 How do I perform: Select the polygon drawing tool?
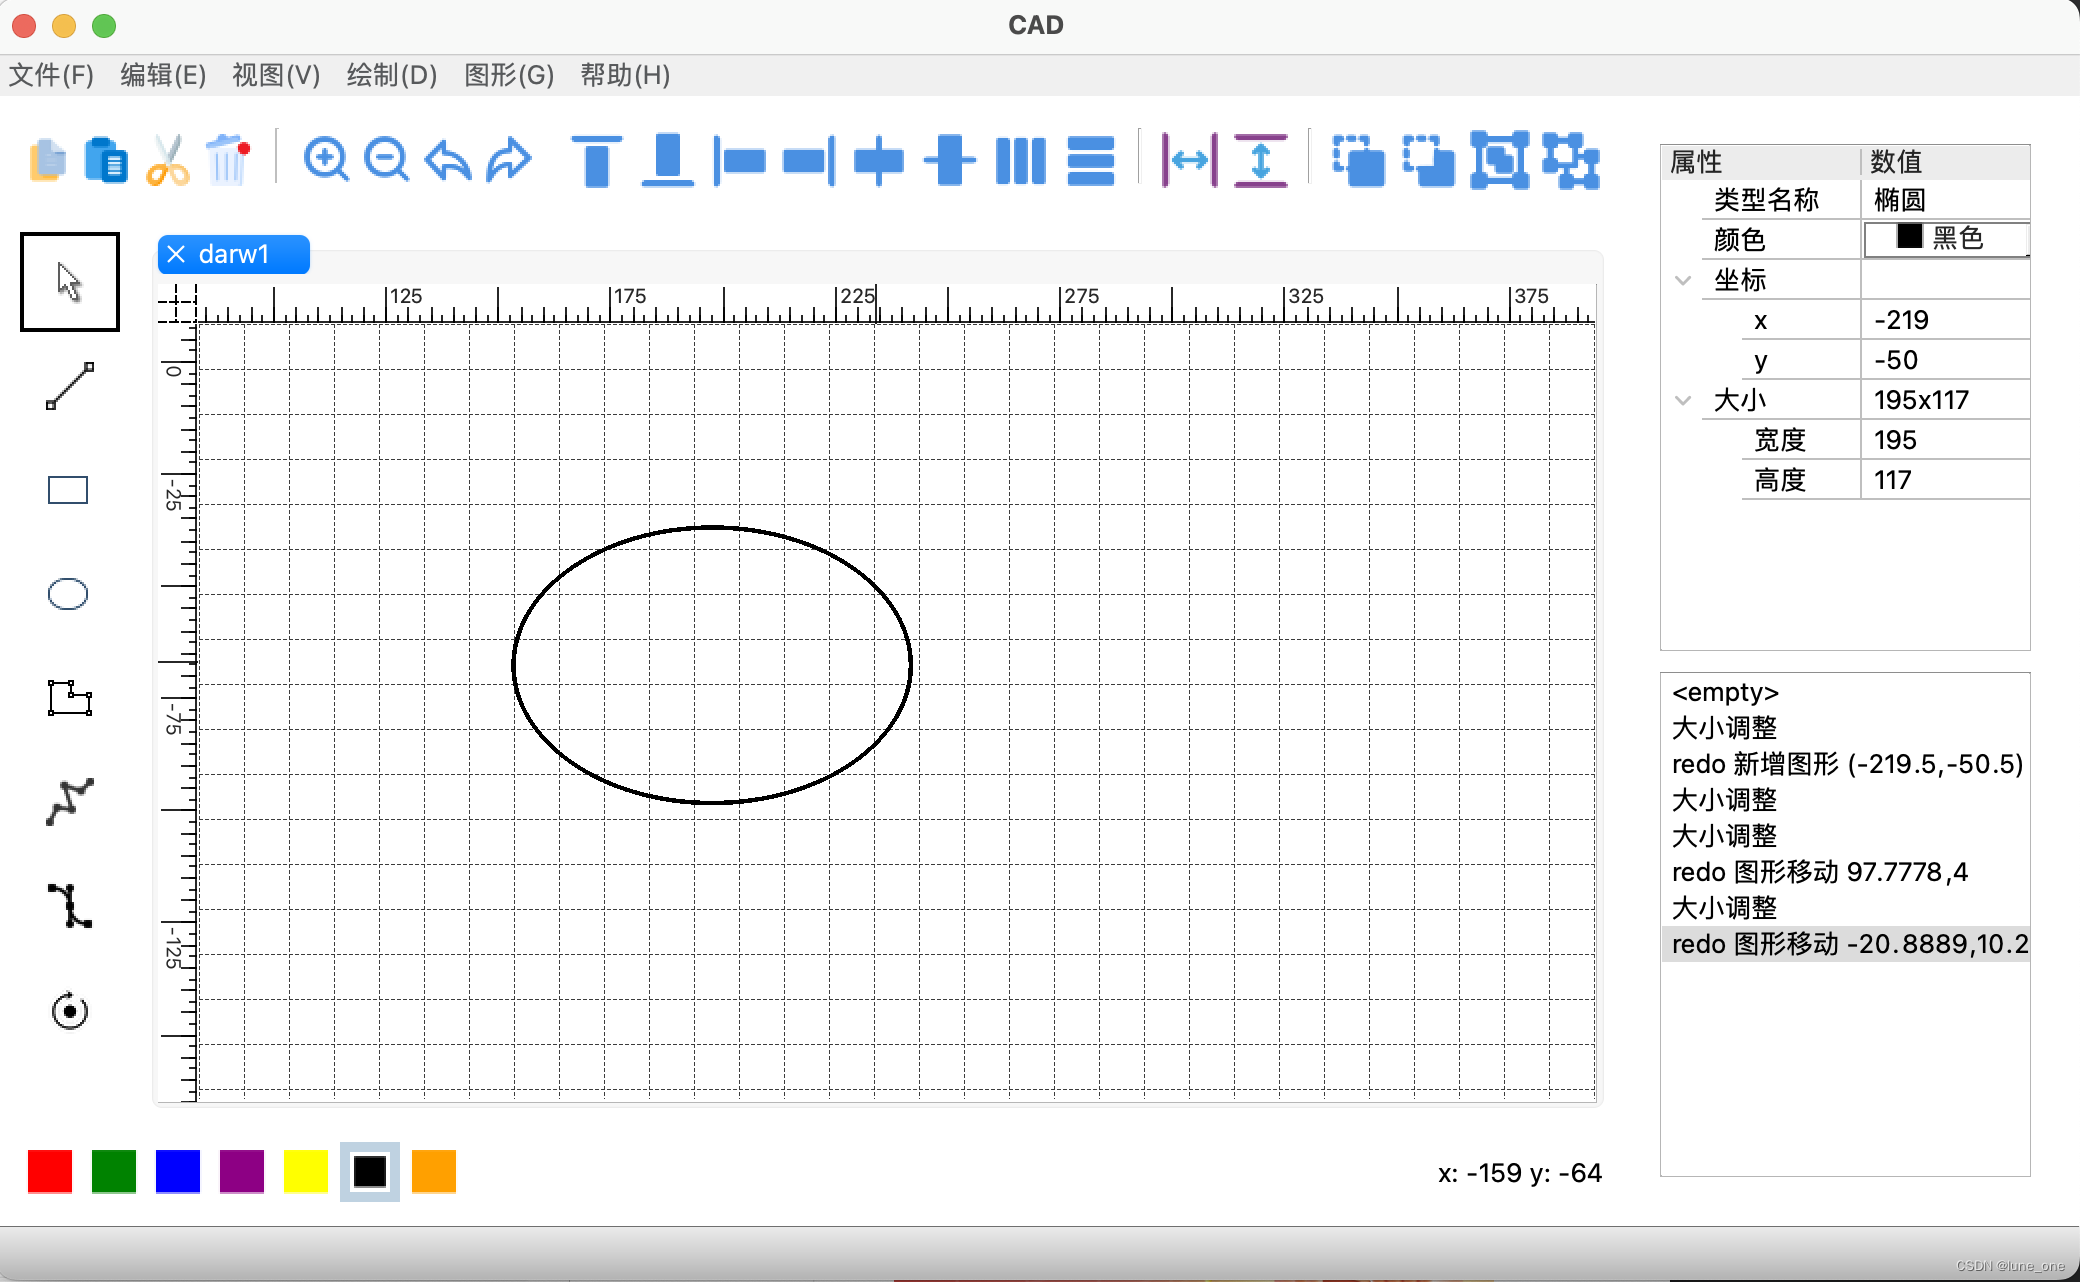[68, 699]
